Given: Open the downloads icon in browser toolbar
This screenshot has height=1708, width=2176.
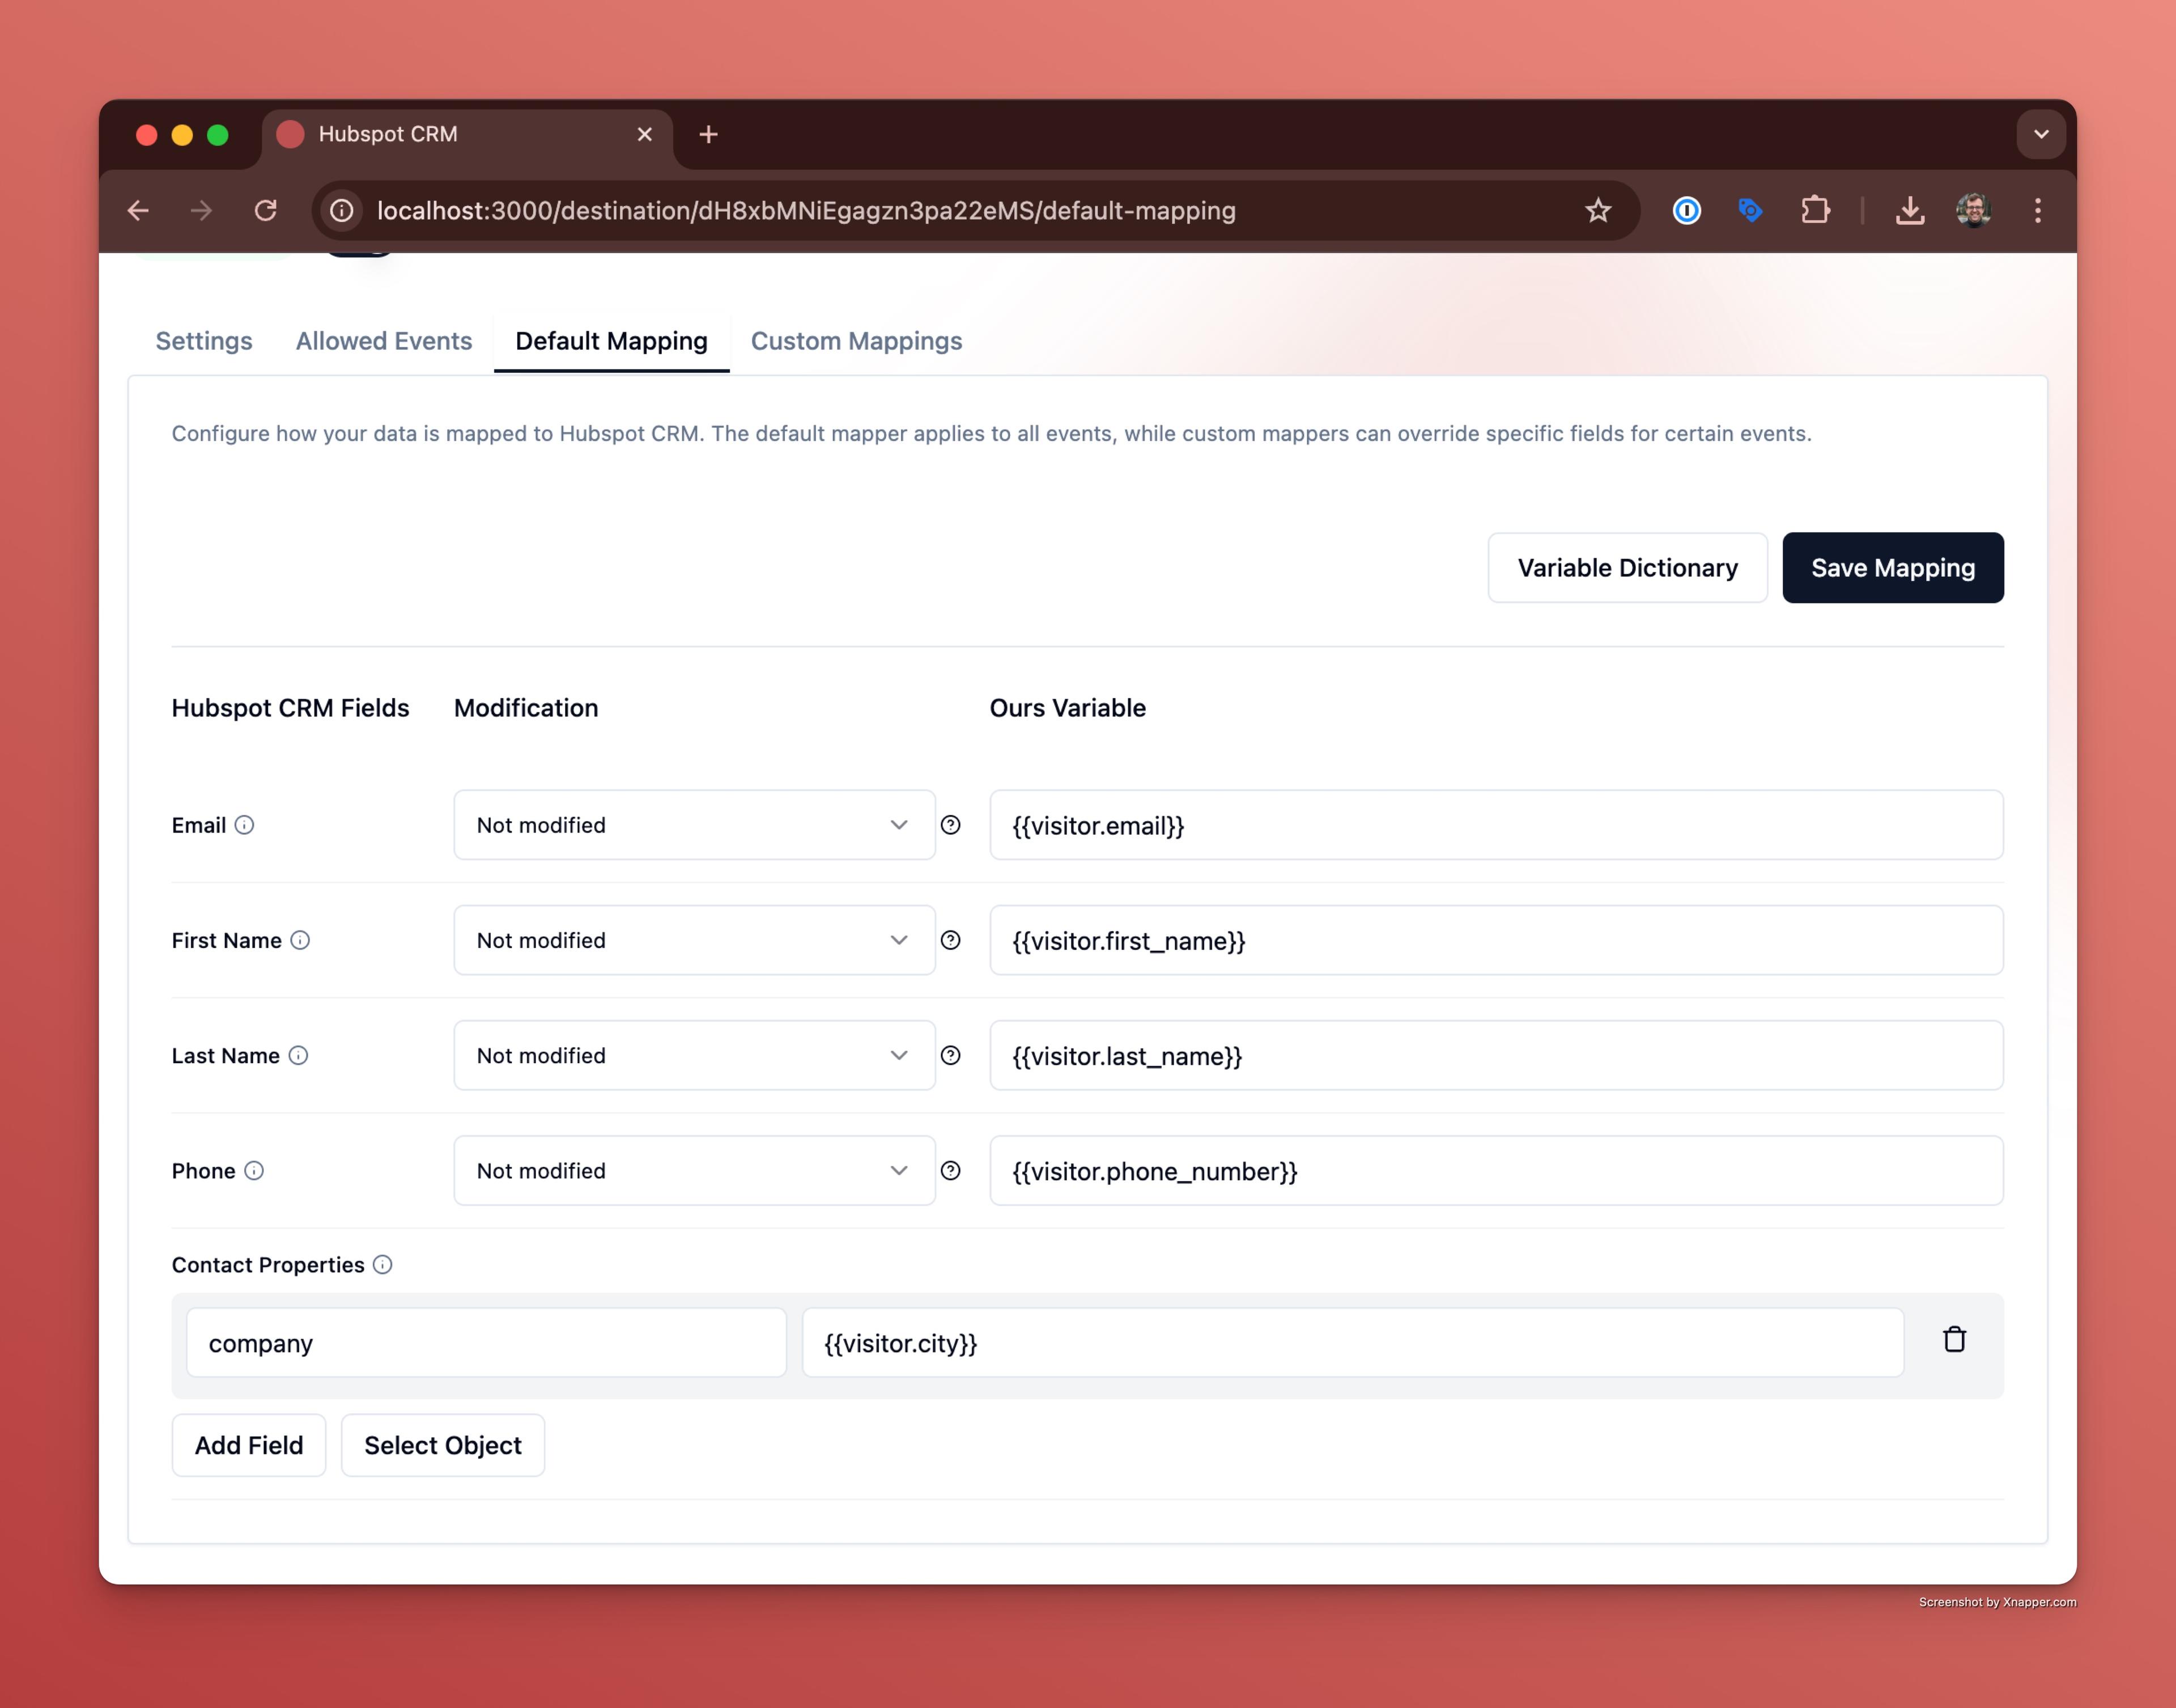Looking at the screenshot, I should [x=1910, y=211].
